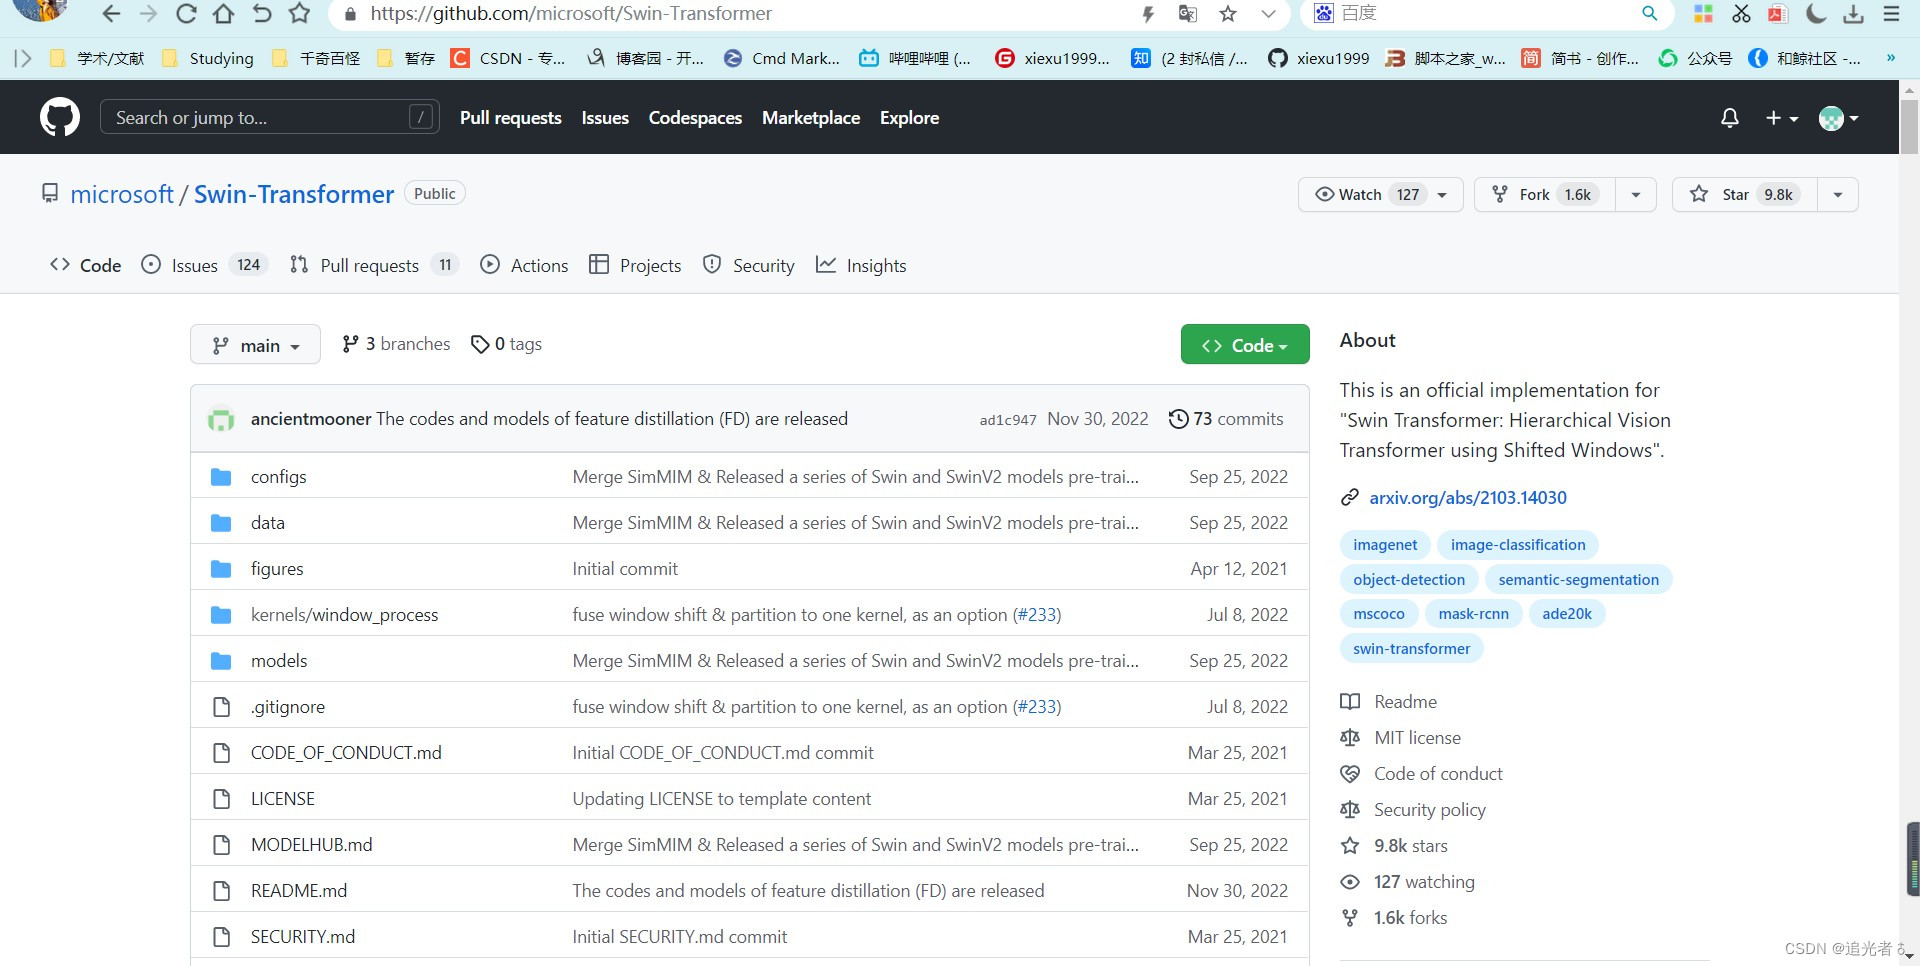The image size is (1920, 966).
Task: Open the MIT license link
Action: coord(1417,738)
